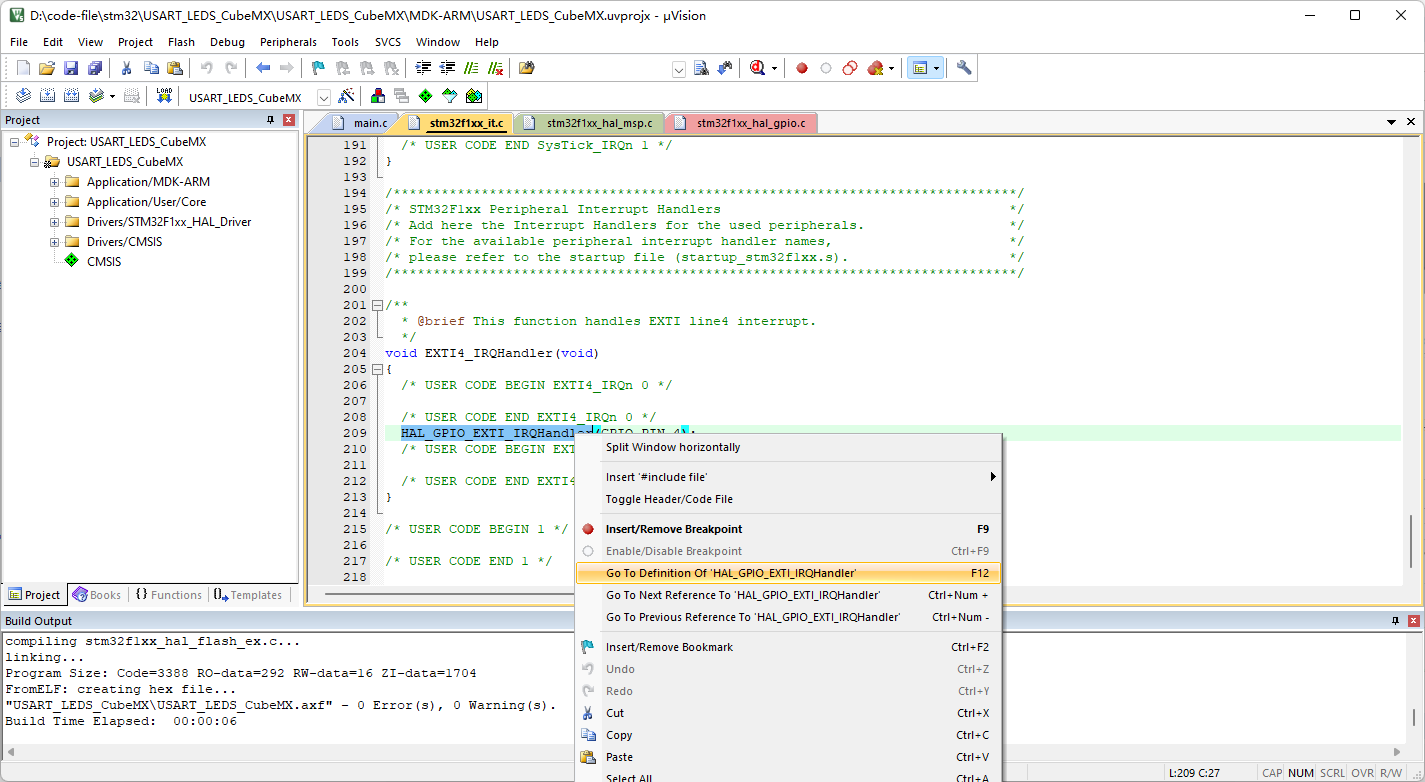Close the Project panel with red X
Screen dimensions: 1425x782
(x=289, y=120)
